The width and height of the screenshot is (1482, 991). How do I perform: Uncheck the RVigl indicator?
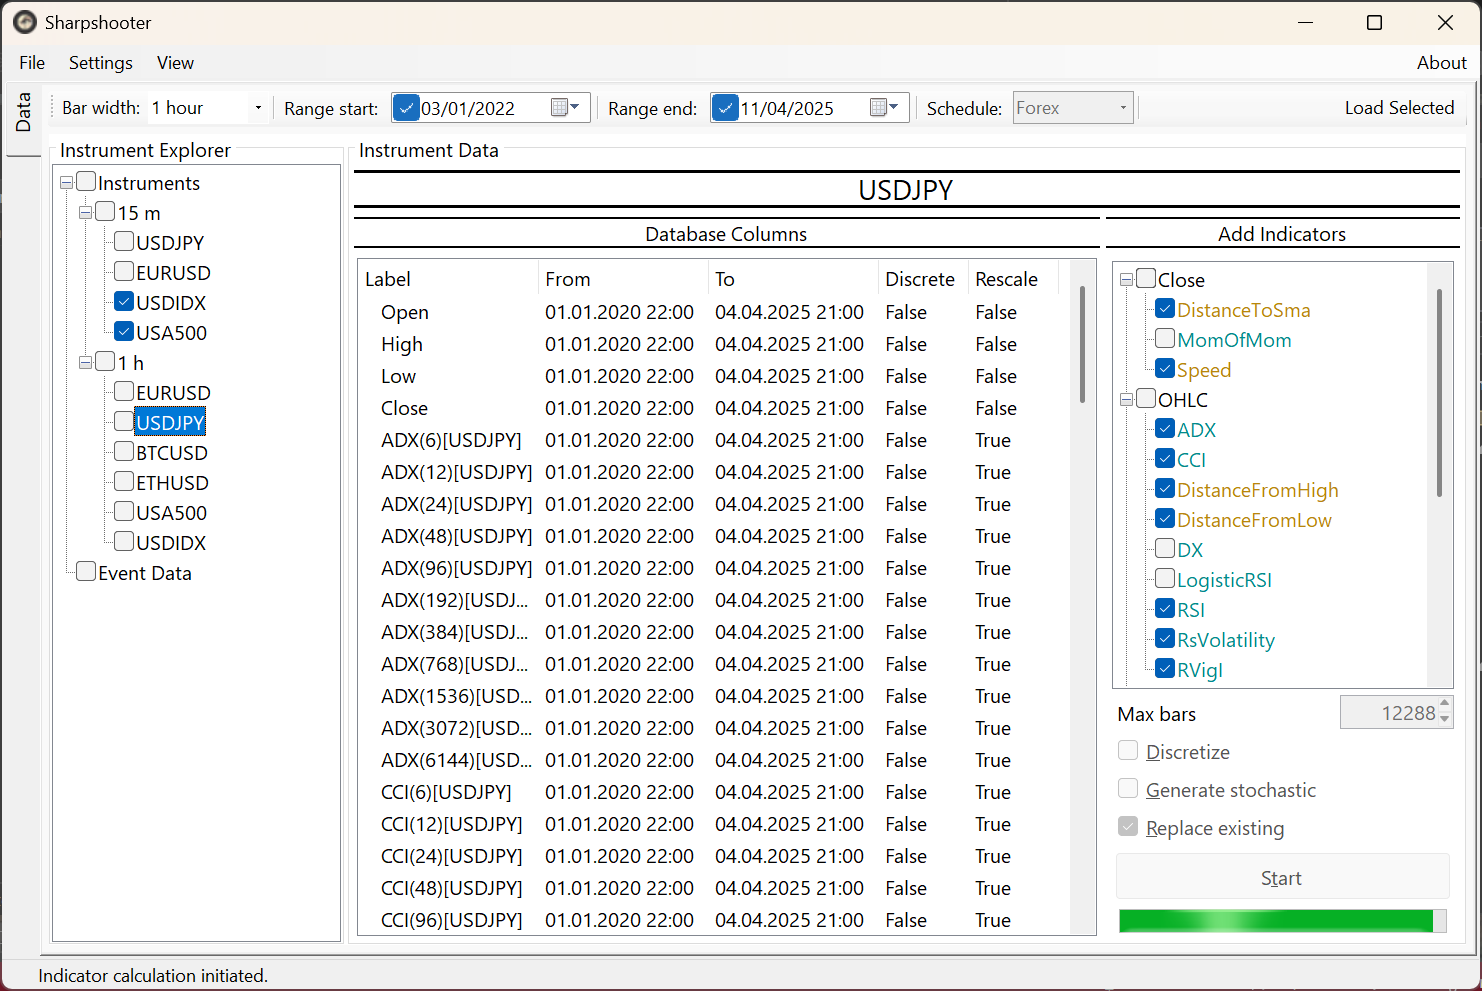tap(1165, 668)
